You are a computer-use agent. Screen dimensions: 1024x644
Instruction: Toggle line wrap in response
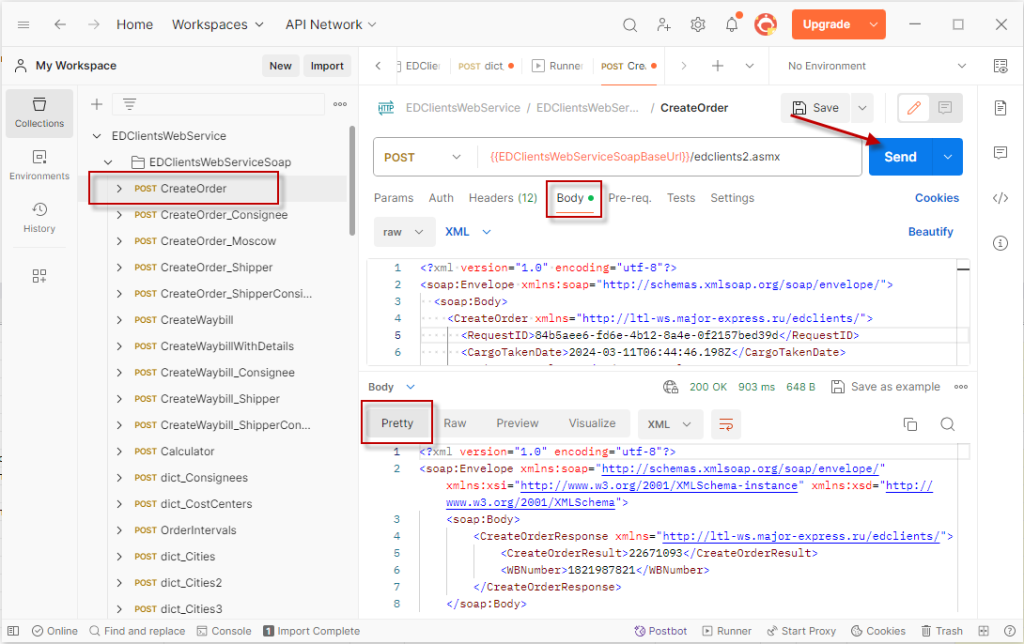(726, 425)
